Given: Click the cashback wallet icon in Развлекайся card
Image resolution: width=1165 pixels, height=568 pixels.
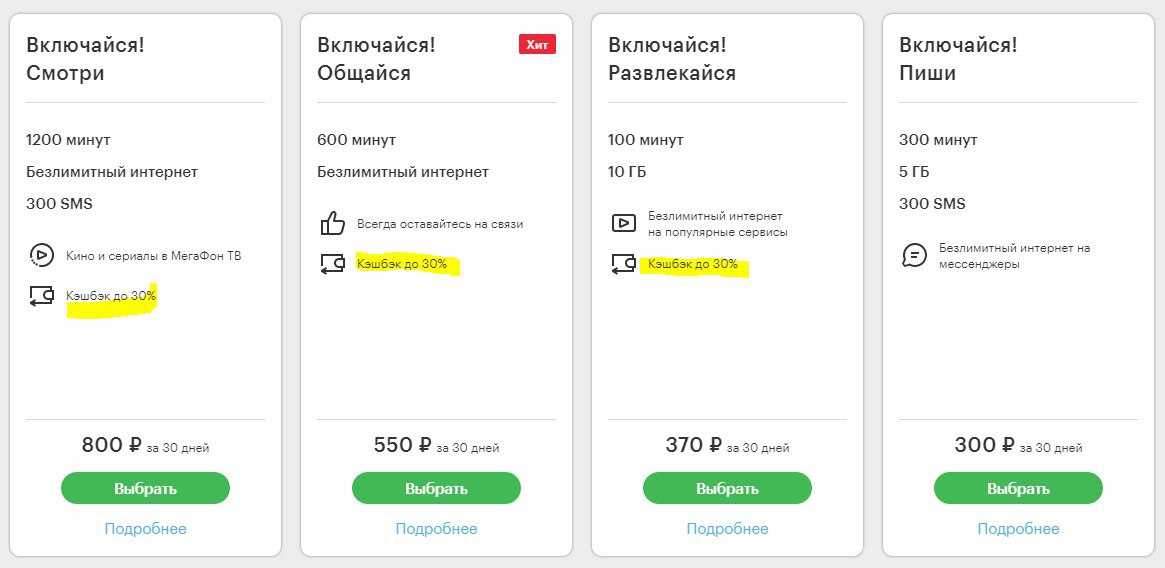Looking at the screenshot, I should pos(623,263).
